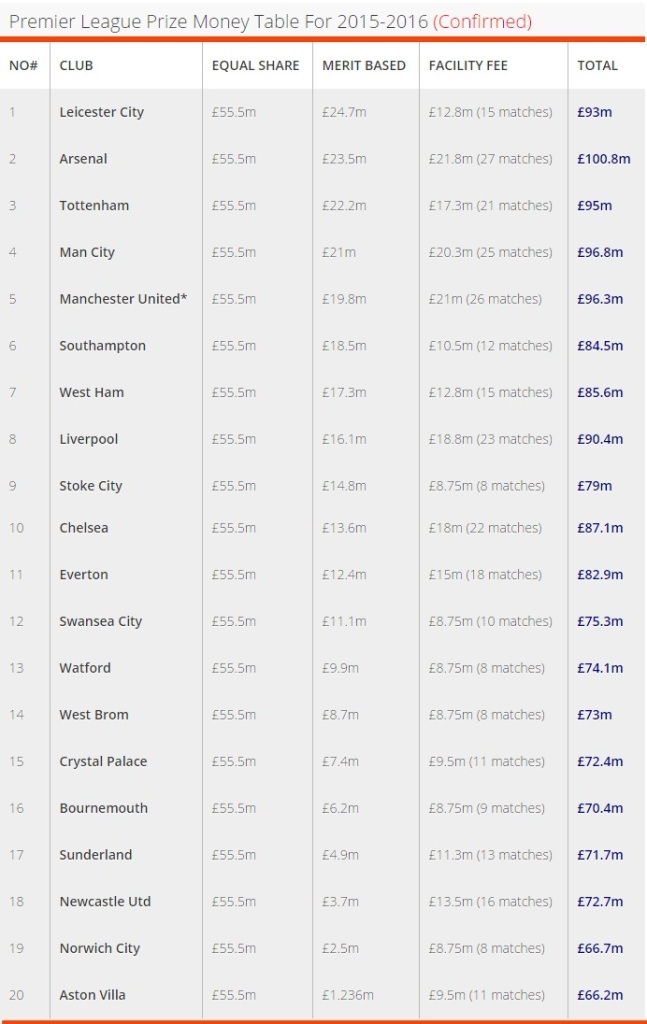Select the Chelsea club name
This screenshot has width=647, height=1024.
click(84, 528)
